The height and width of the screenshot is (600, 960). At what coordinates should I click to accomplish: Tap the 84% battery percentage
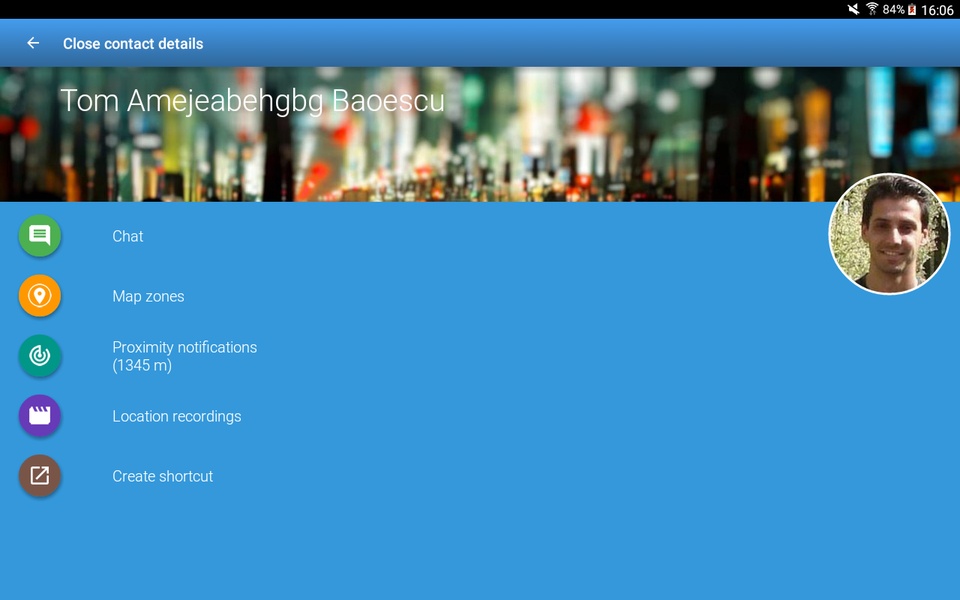(x=893, y=9)
